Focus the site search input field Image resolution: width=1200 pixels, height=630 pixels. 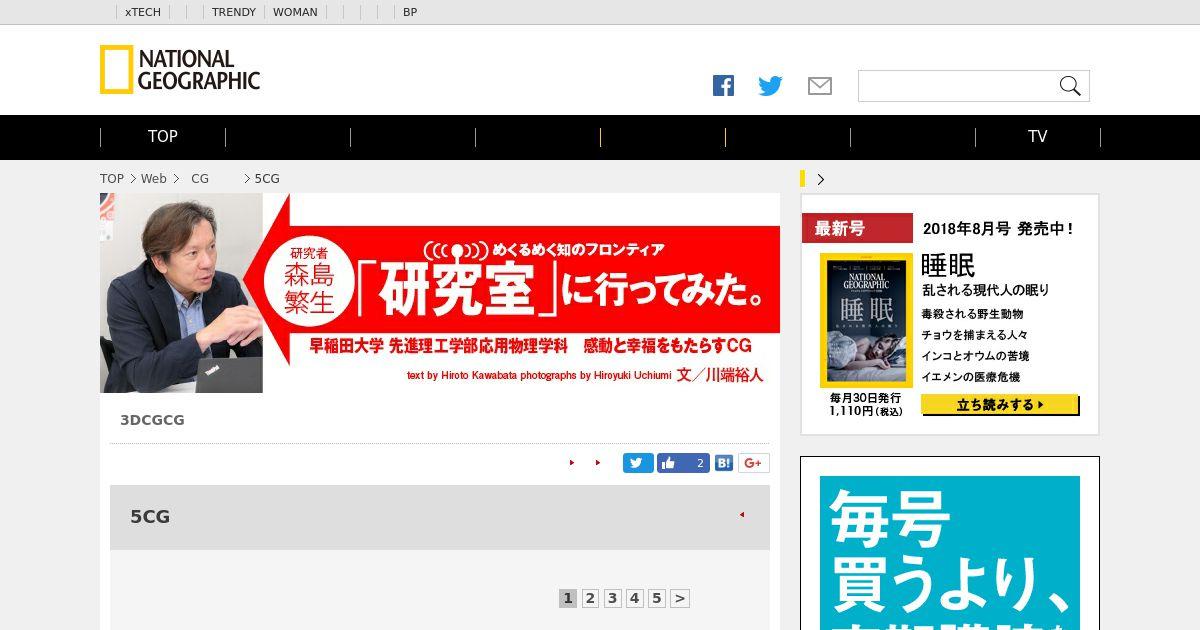957,86
